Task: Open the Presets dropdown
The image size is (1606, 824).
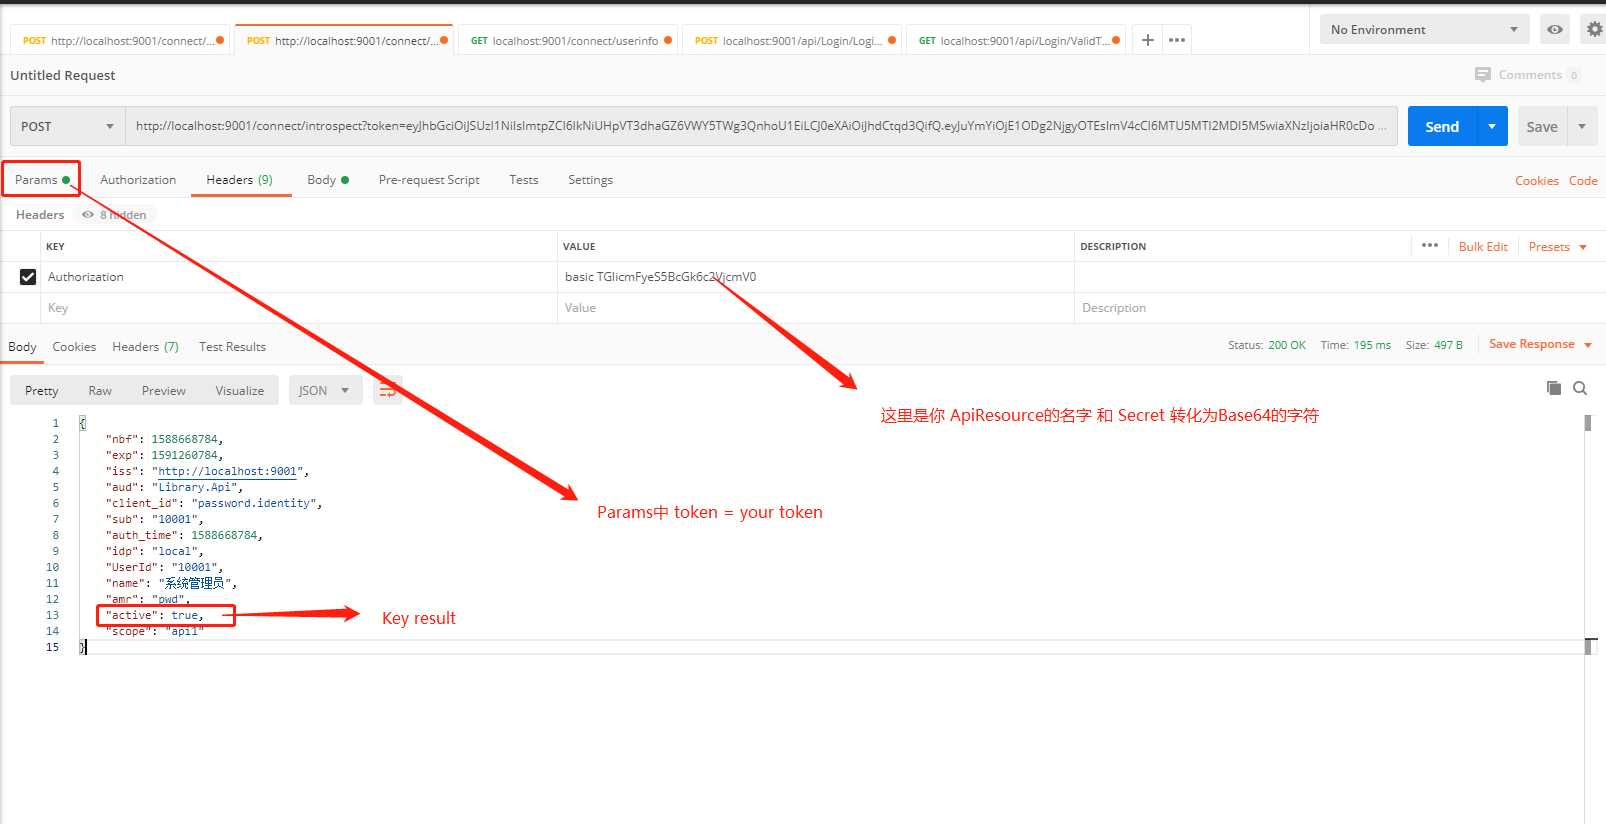Action: click(x=1557, y=247)
